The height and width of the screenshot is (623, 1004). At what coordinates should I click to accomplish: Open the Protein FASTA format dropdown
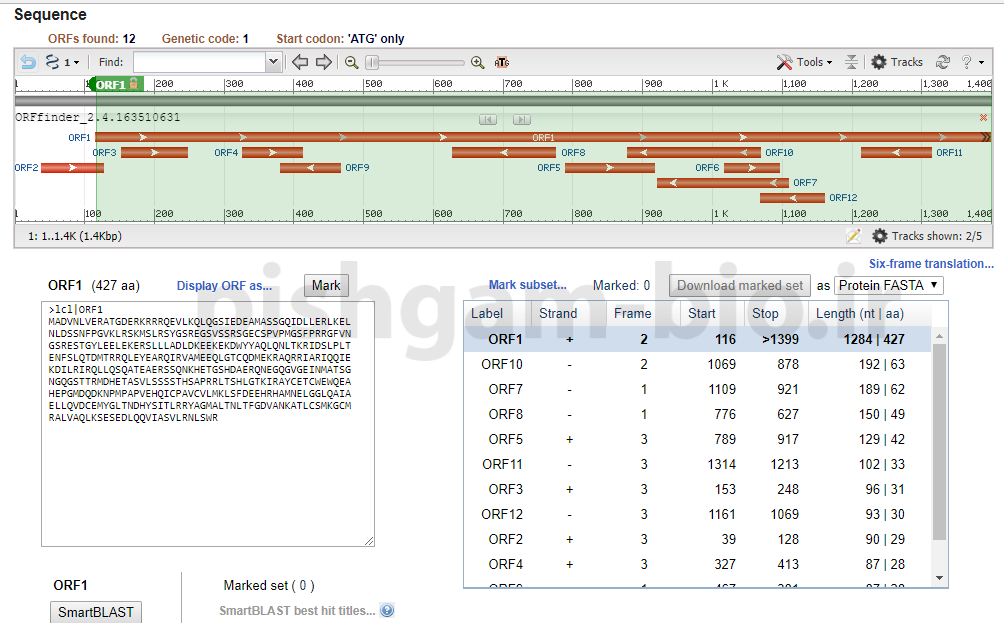pyautogui.click(x=888, y=285)
